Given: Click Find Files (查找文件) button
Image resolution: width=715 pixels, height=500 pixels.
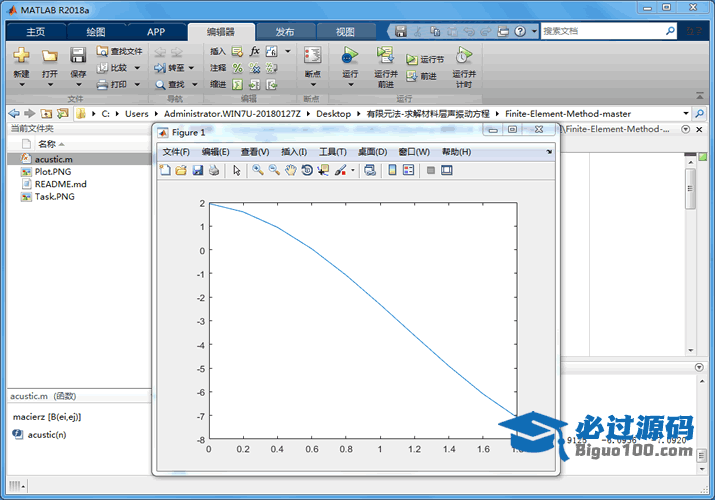Looking at the screenshot, I should click(119, 52).
